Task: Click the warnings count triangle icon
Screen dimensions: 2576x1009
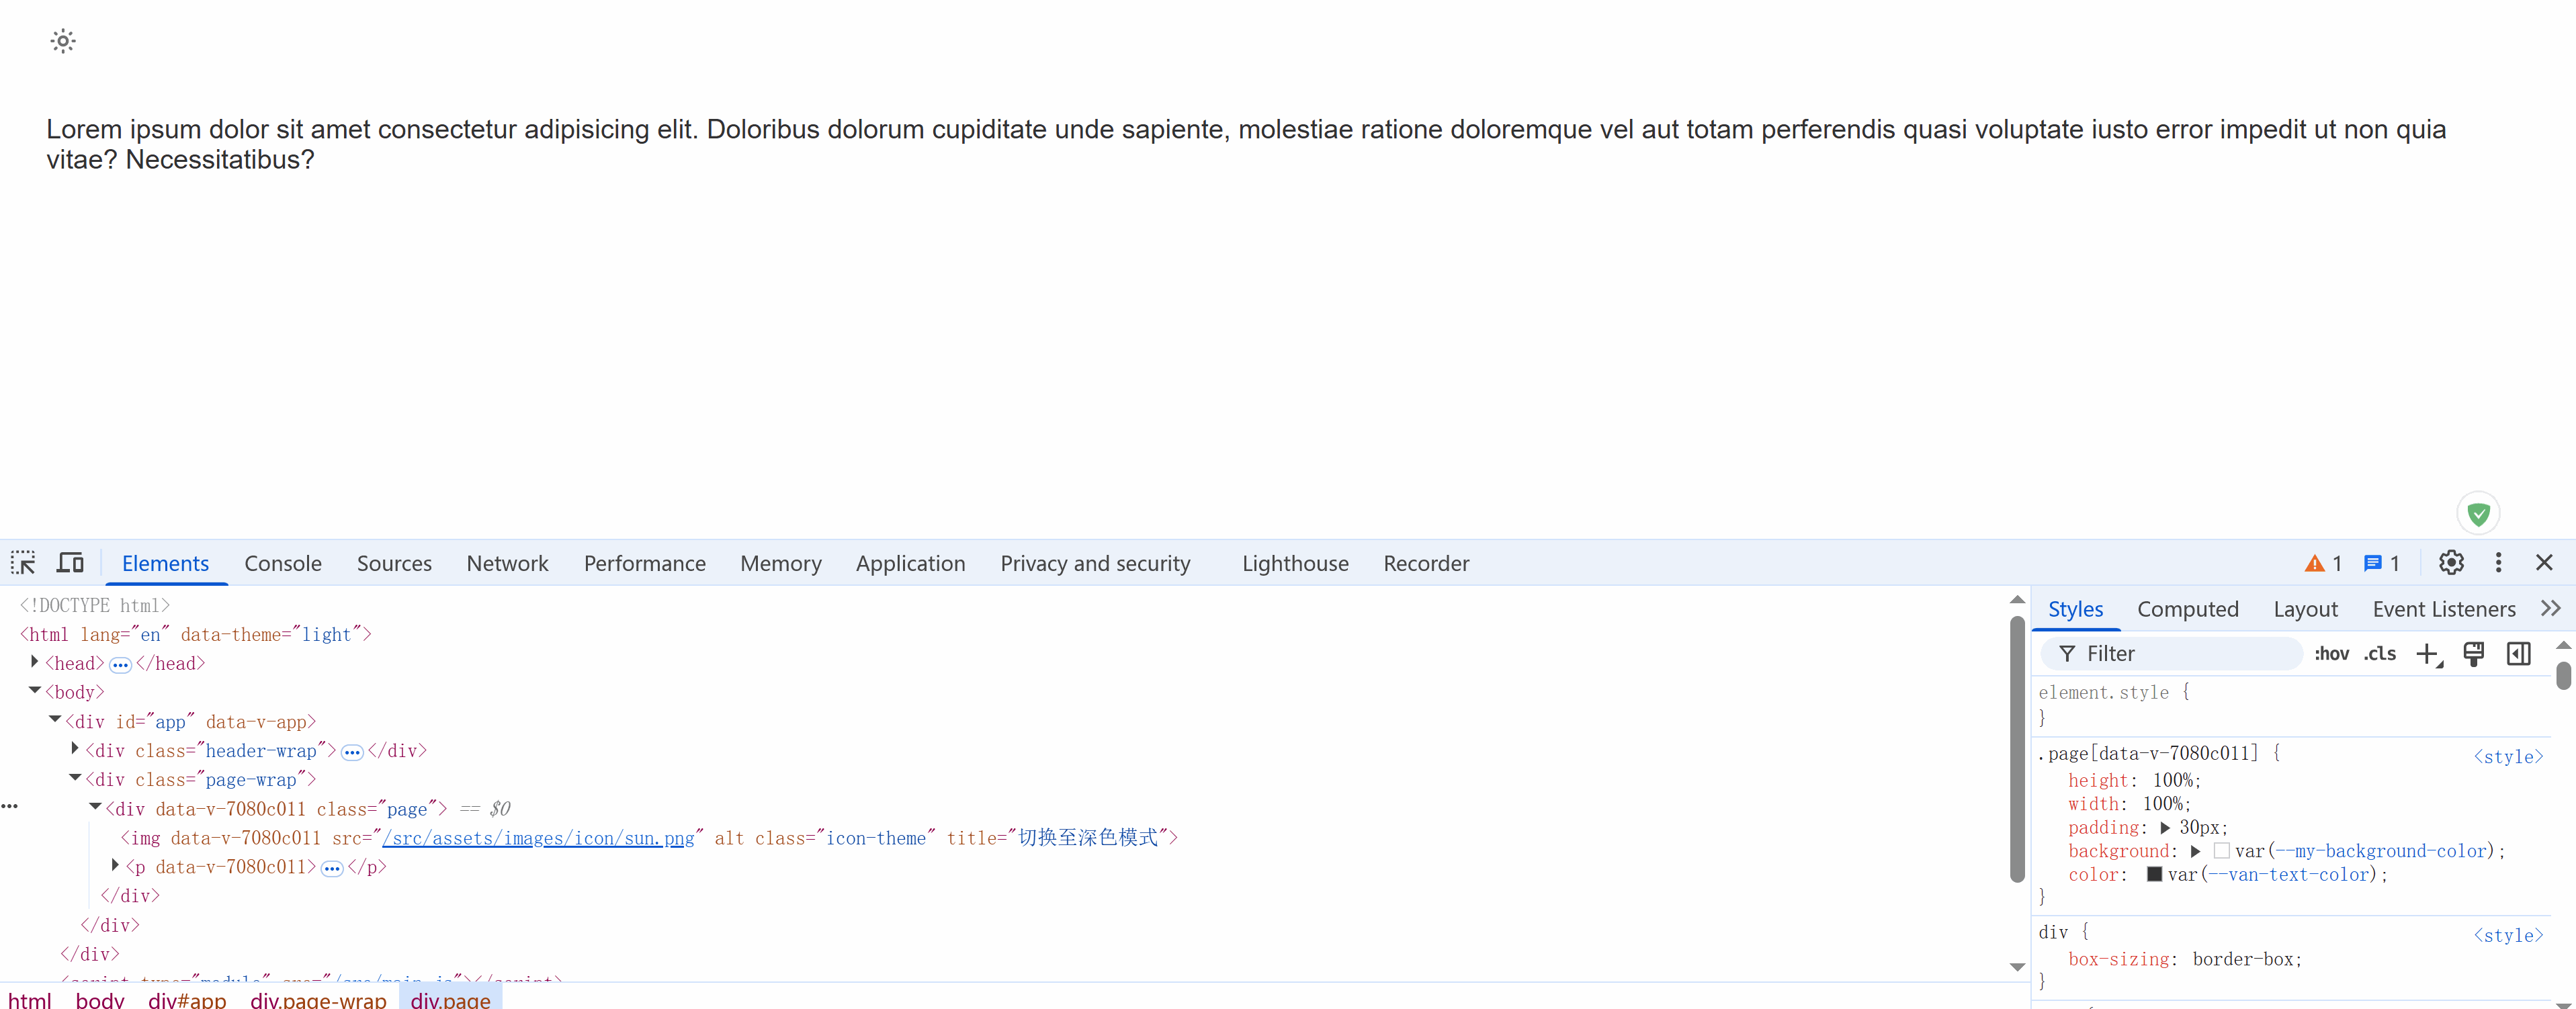Action: (2314, 564)
